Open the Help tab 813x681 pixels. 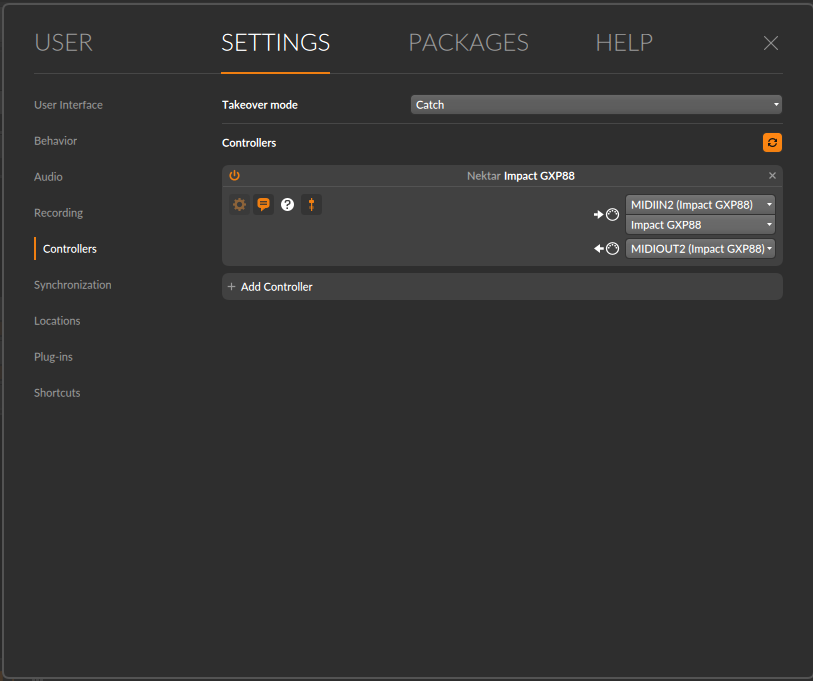point(624,43)
